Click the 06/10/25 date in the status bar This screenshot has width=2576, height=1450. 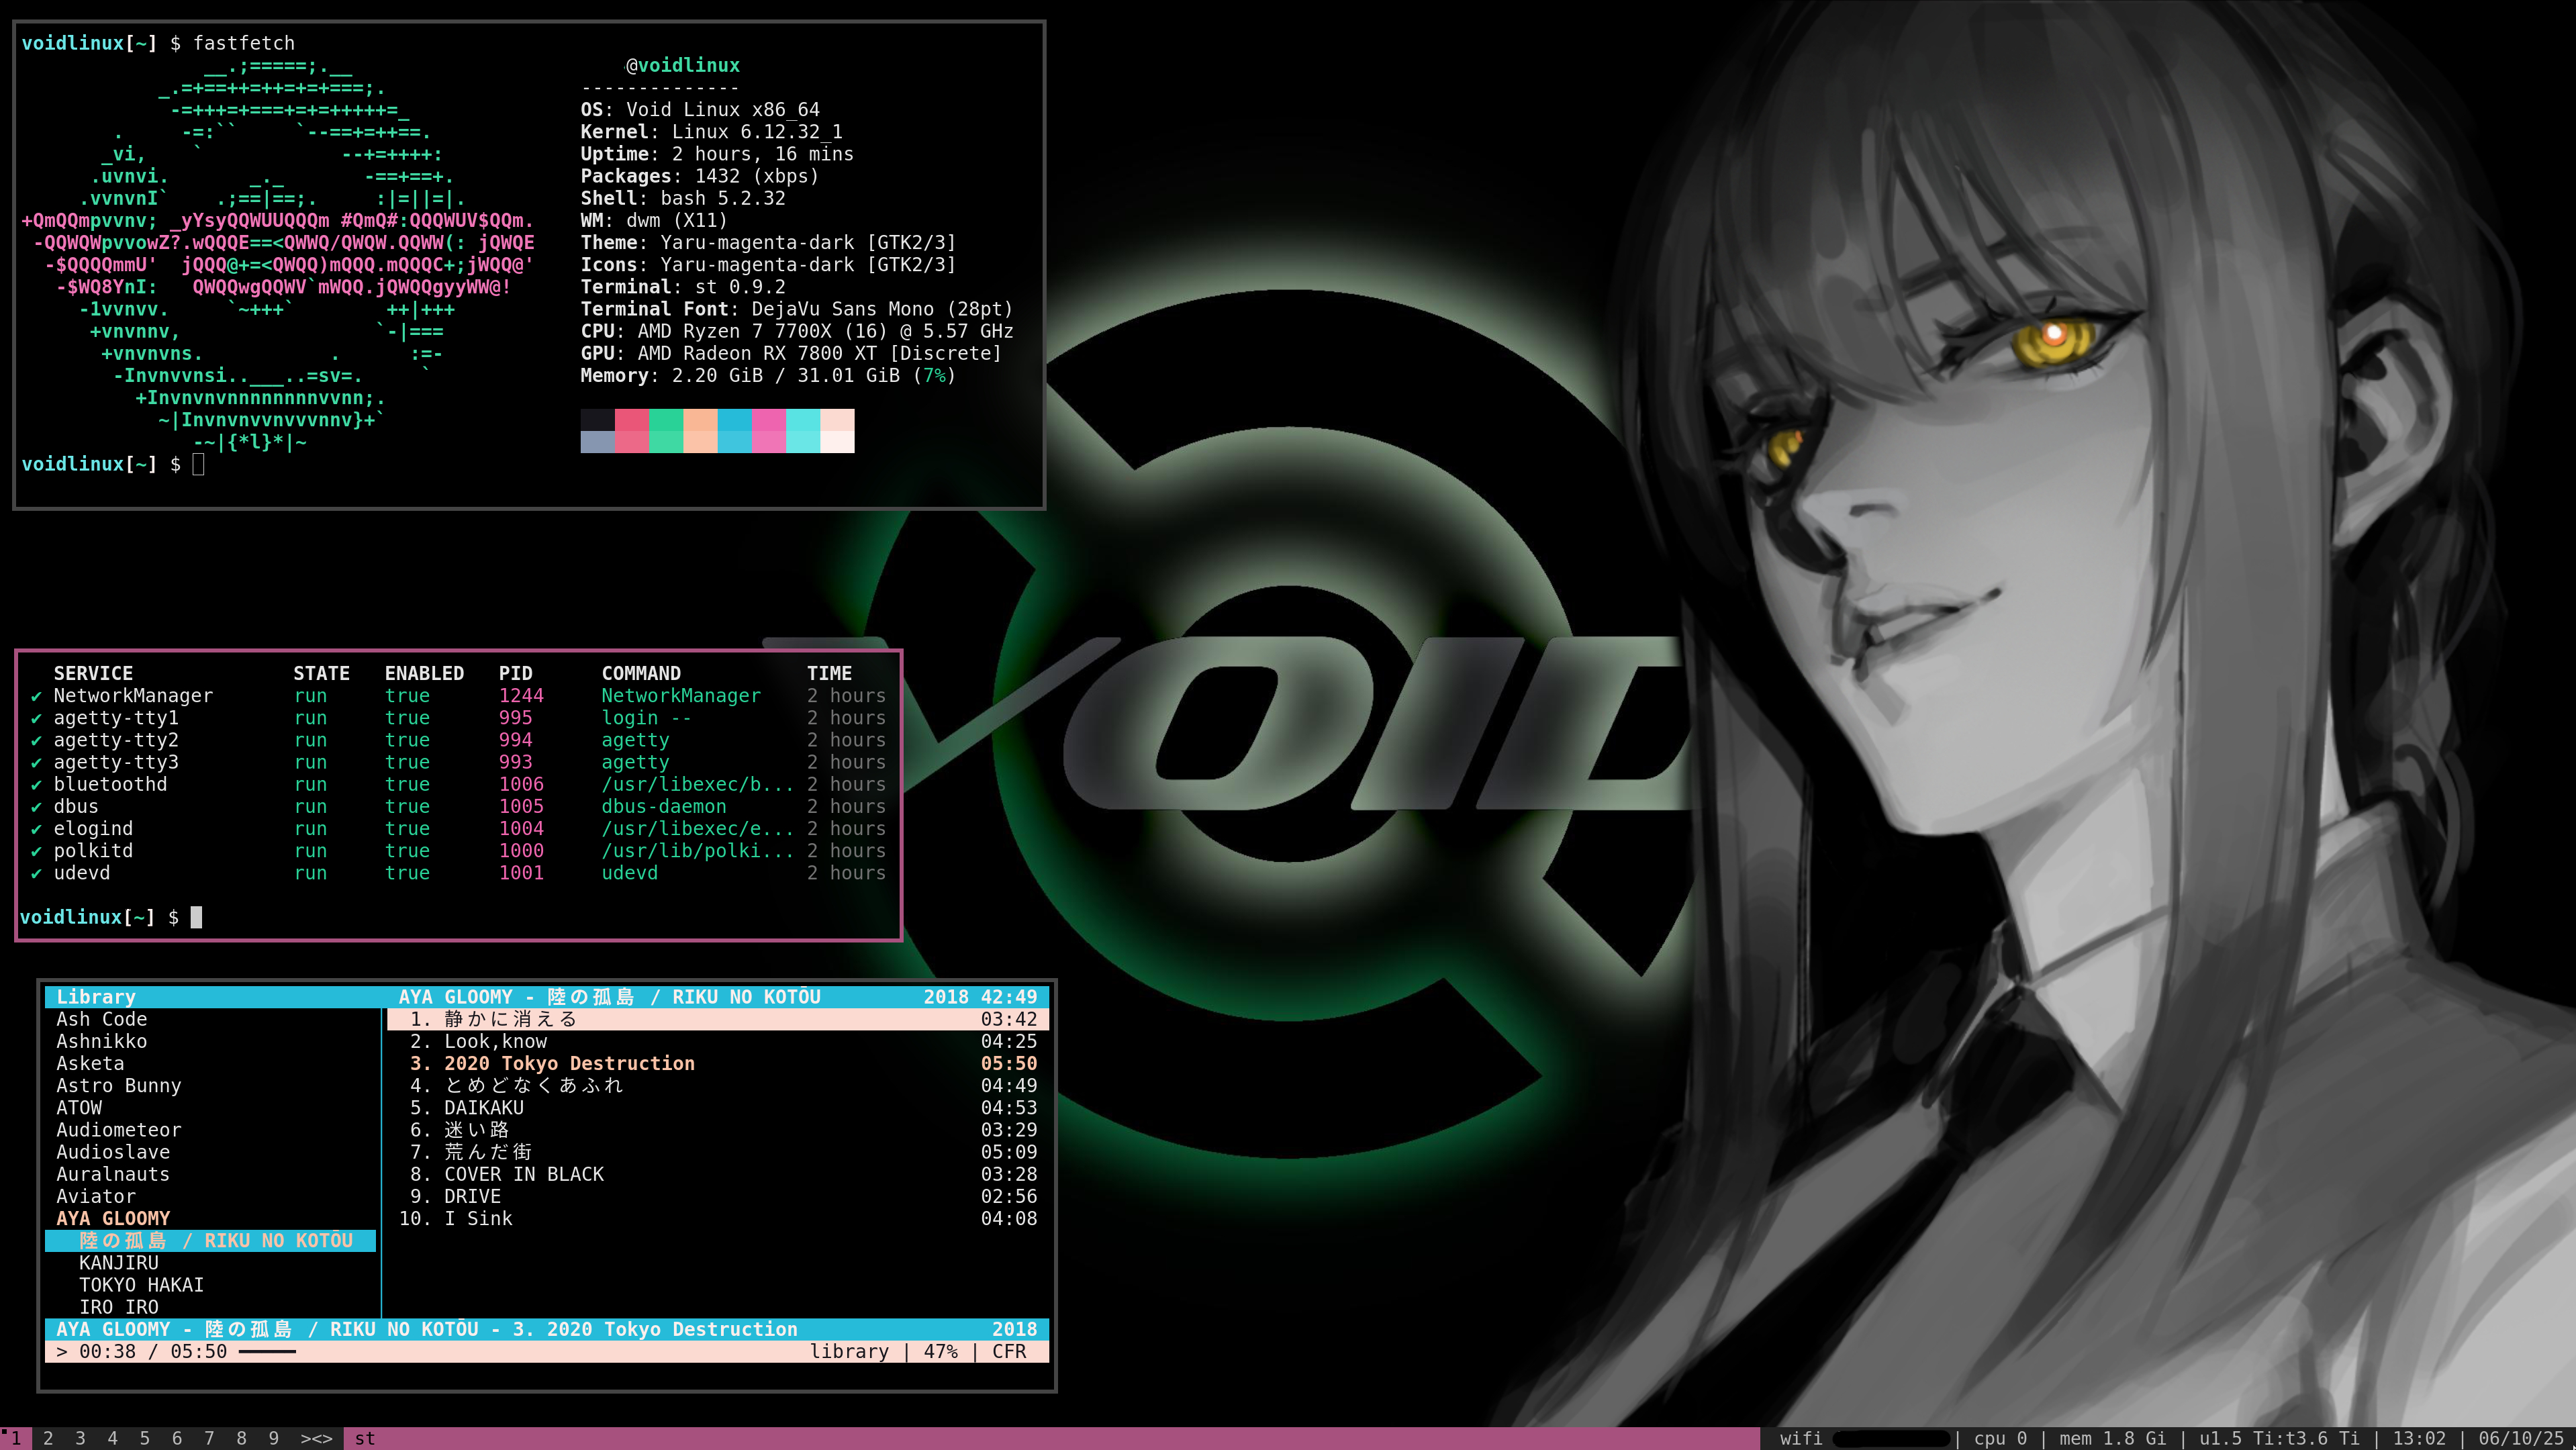pos(2521,1438)
